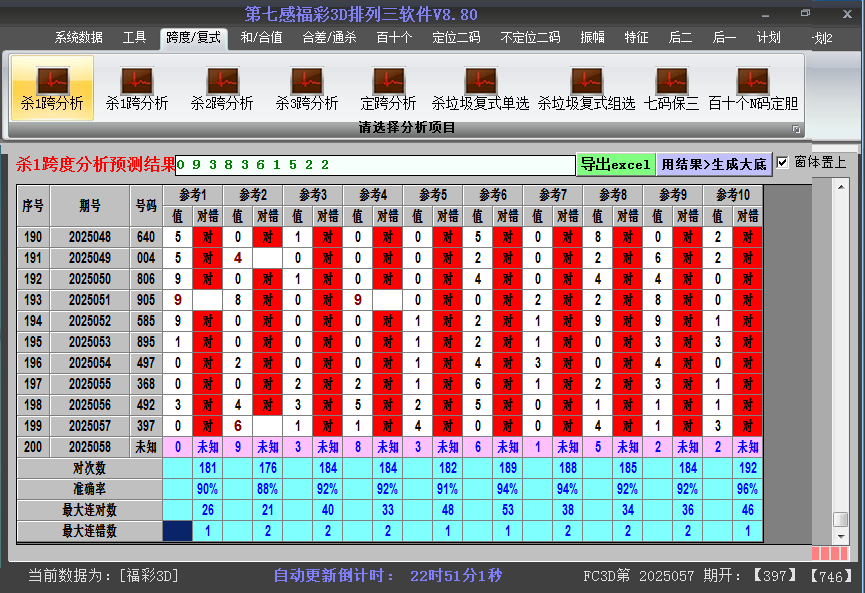
Task: Switch to the 定位二码 tab
Action: (456, 38)
